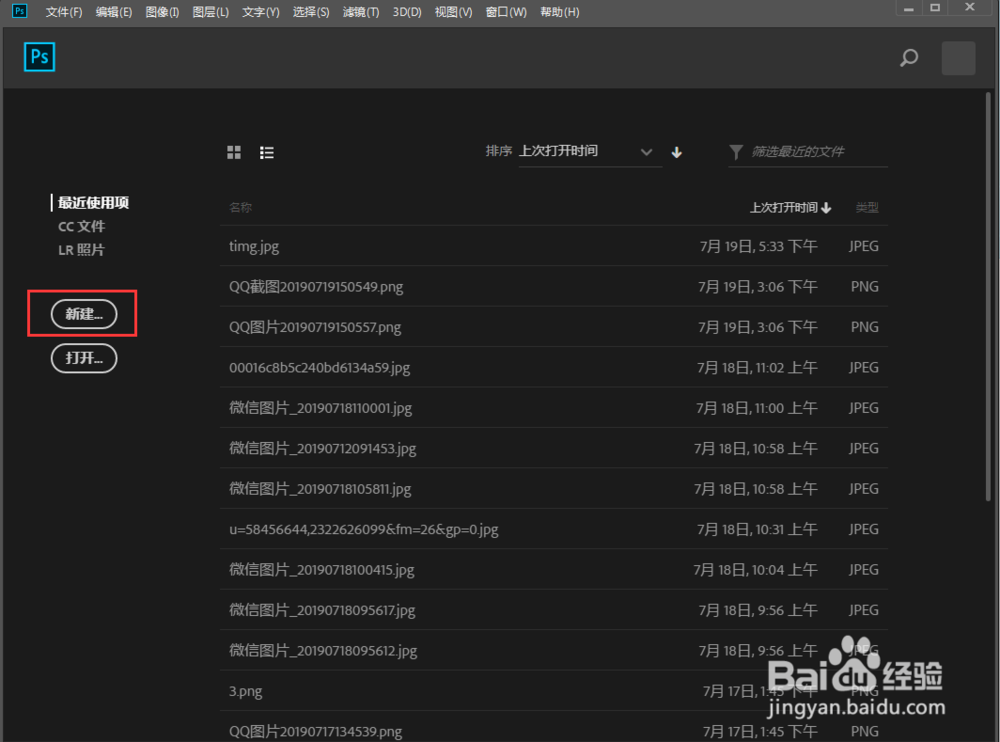Switch to grid thumbnail view icon
The image size is (1000, 742).
point(234,152)
